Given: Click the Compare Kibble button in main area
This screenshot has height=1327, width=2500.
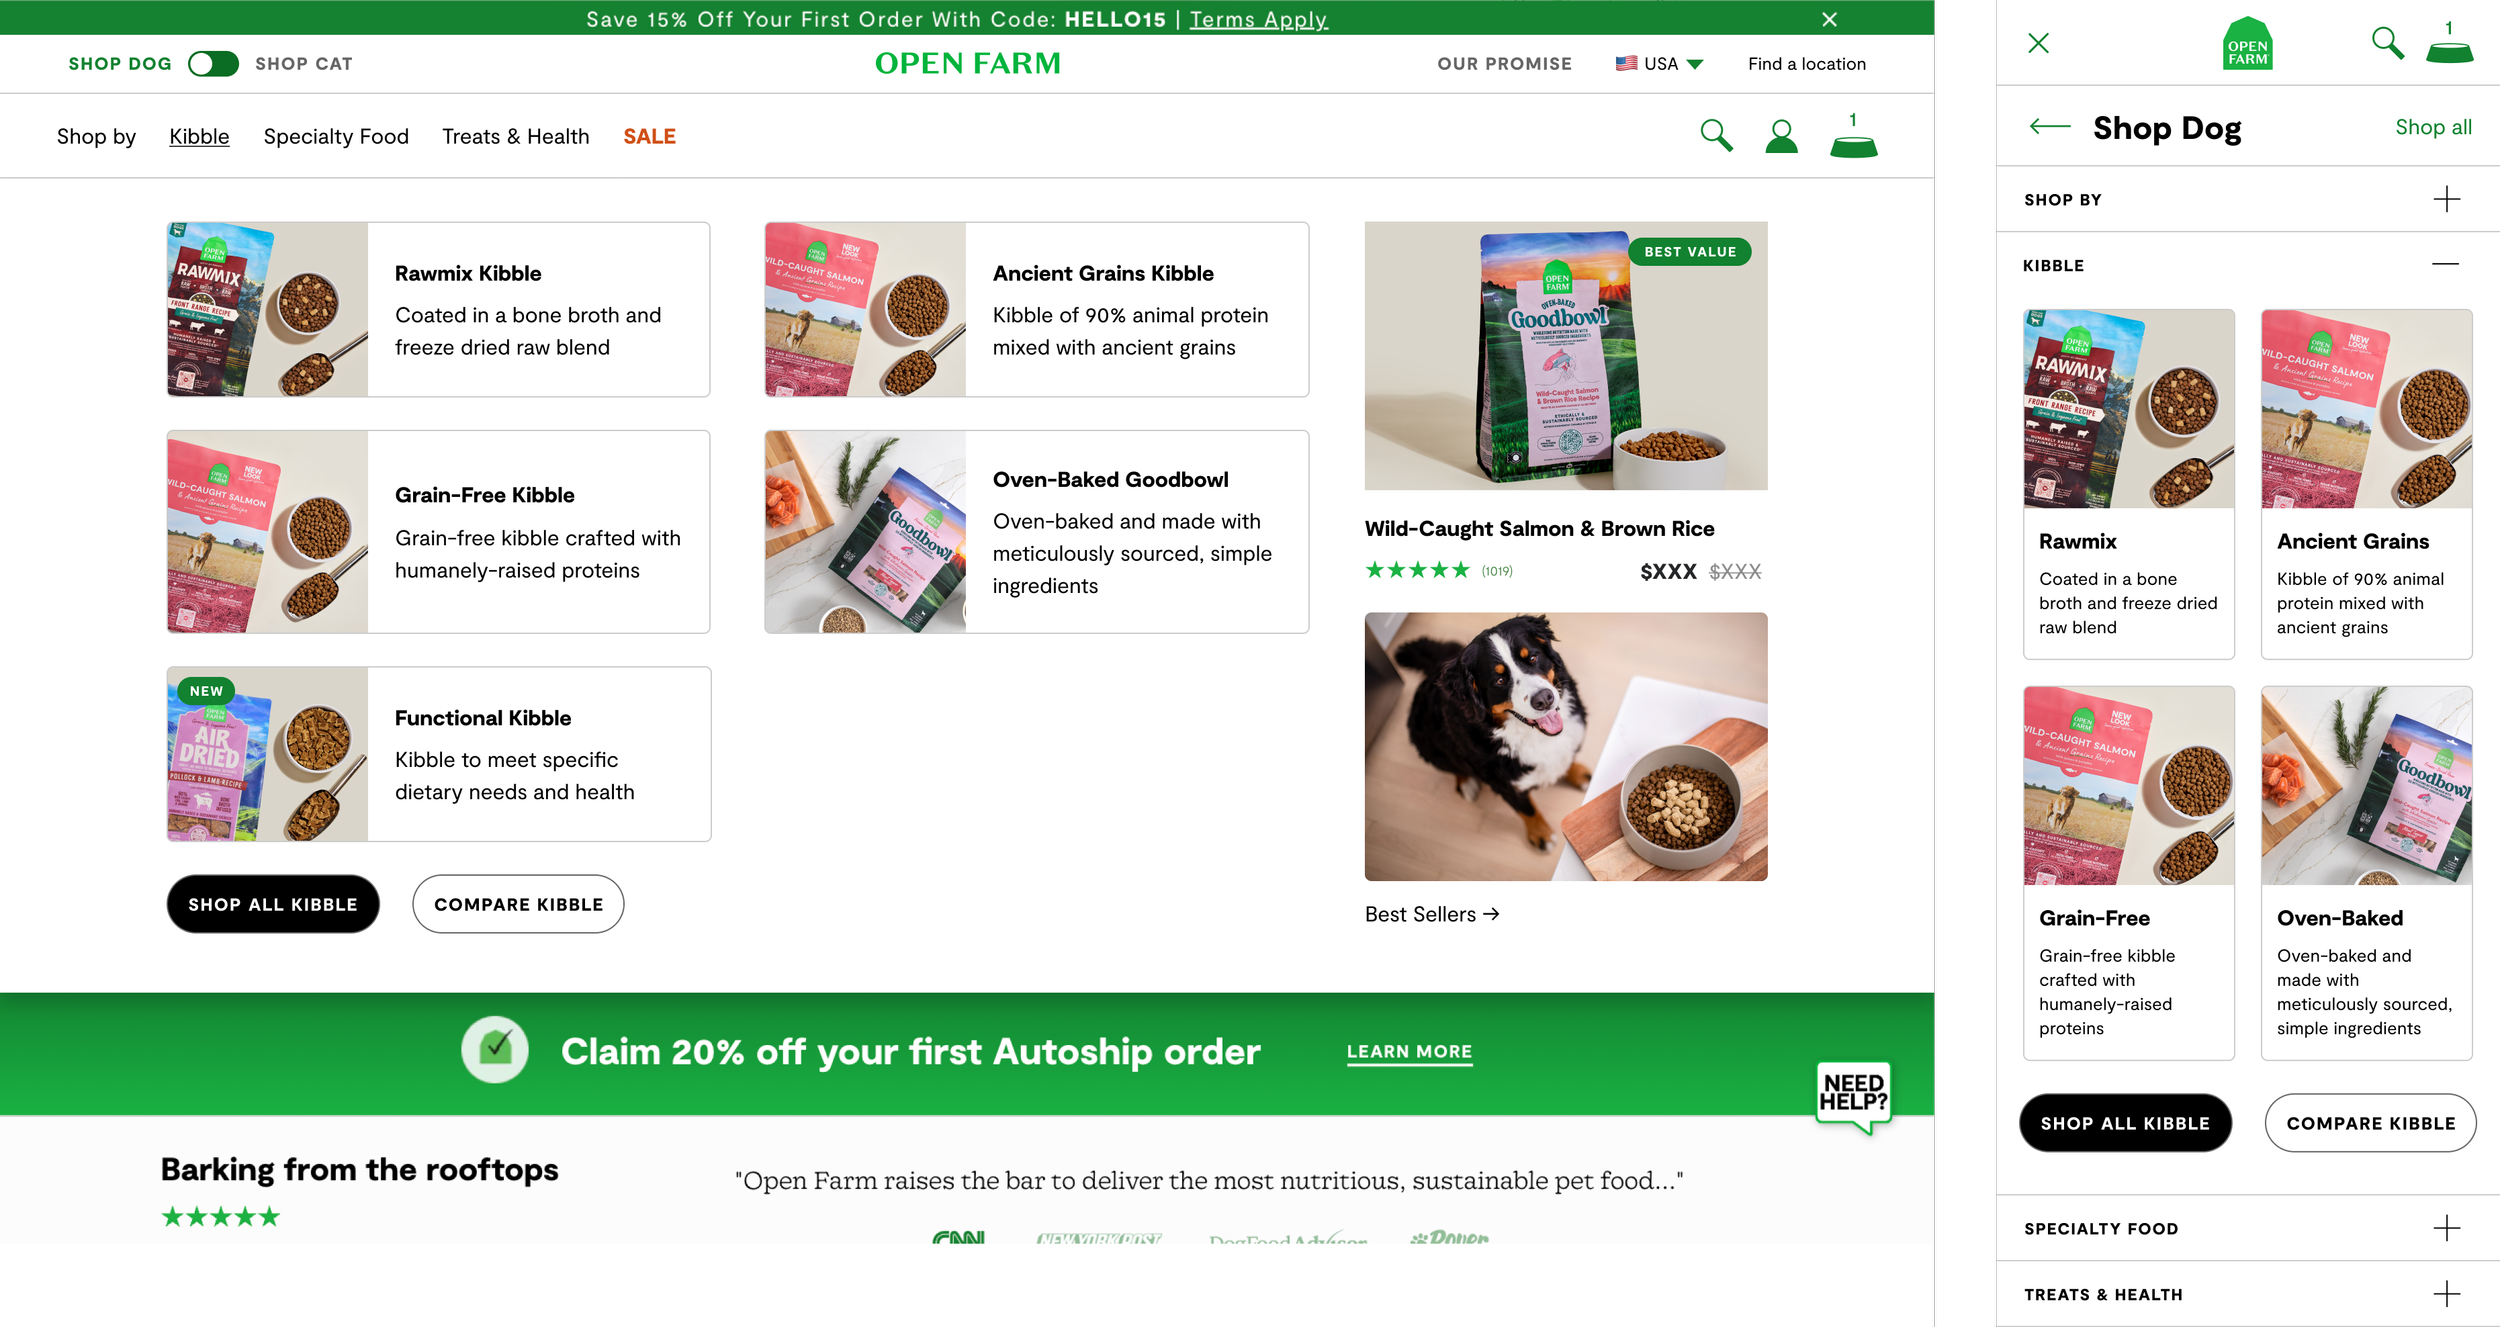Looking at the screenshot, I should pyautogui.click(x=518, y=904).
